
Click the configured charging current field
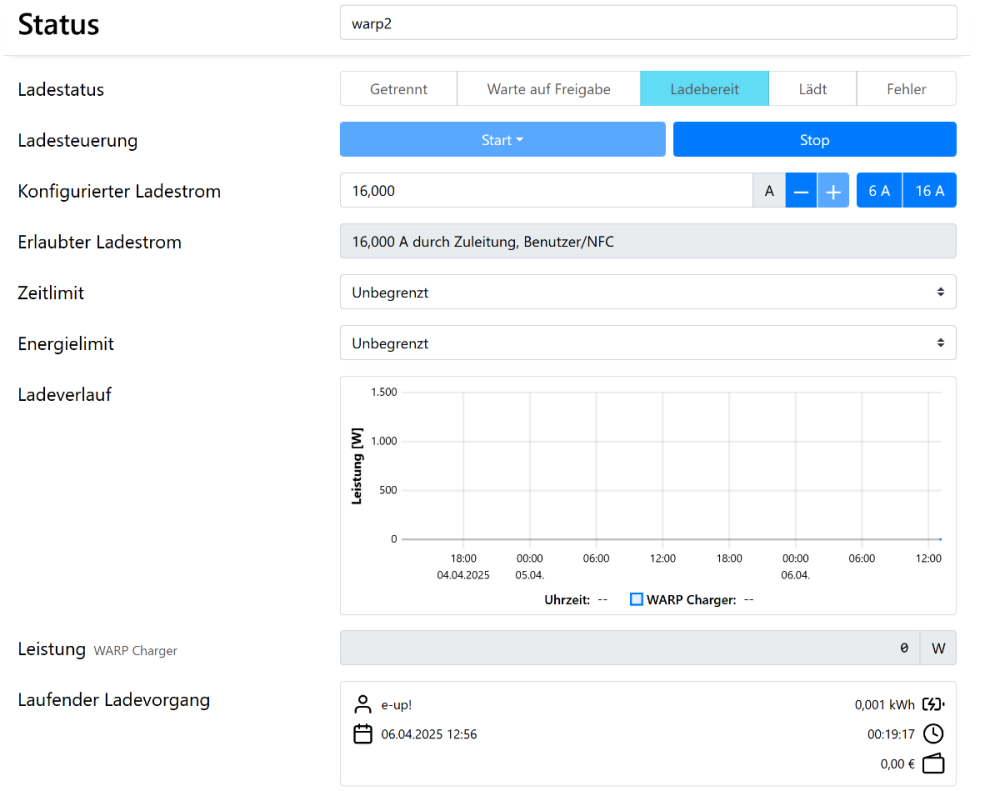coord(545,191)
